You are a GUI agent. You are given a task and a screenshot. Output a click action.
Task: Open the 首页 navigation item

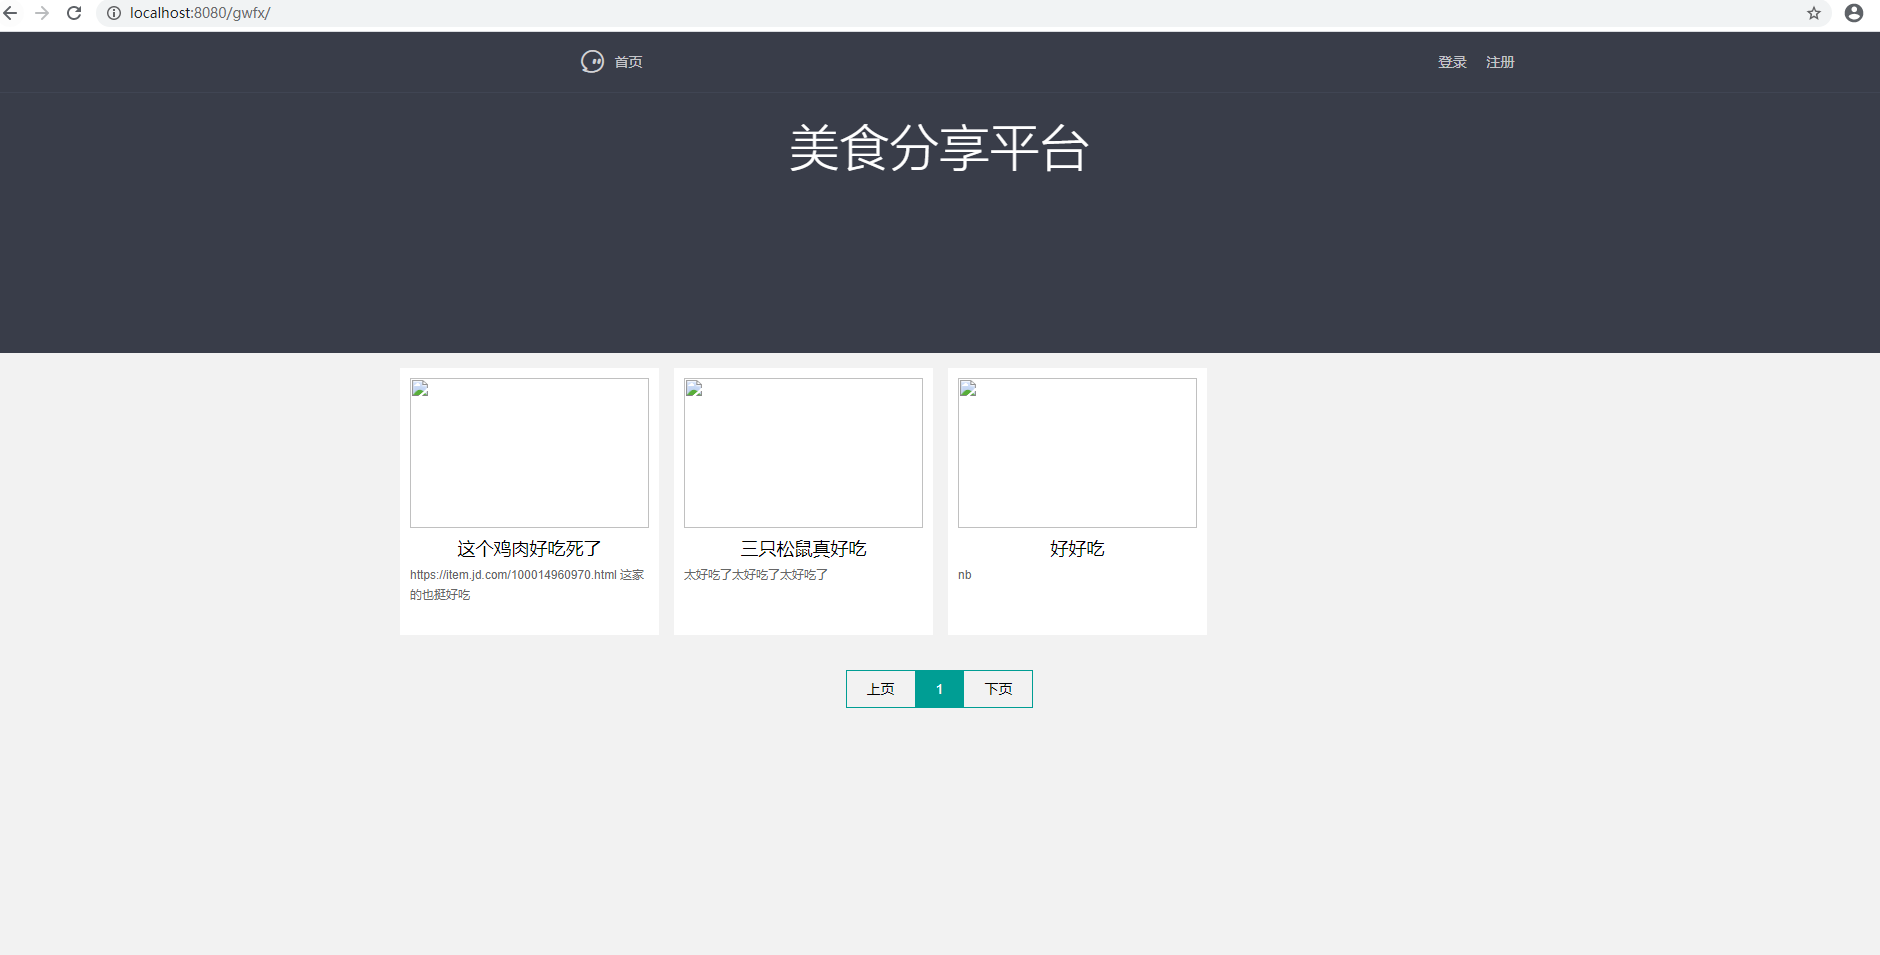pyautogui.click(x=628, y=62)
